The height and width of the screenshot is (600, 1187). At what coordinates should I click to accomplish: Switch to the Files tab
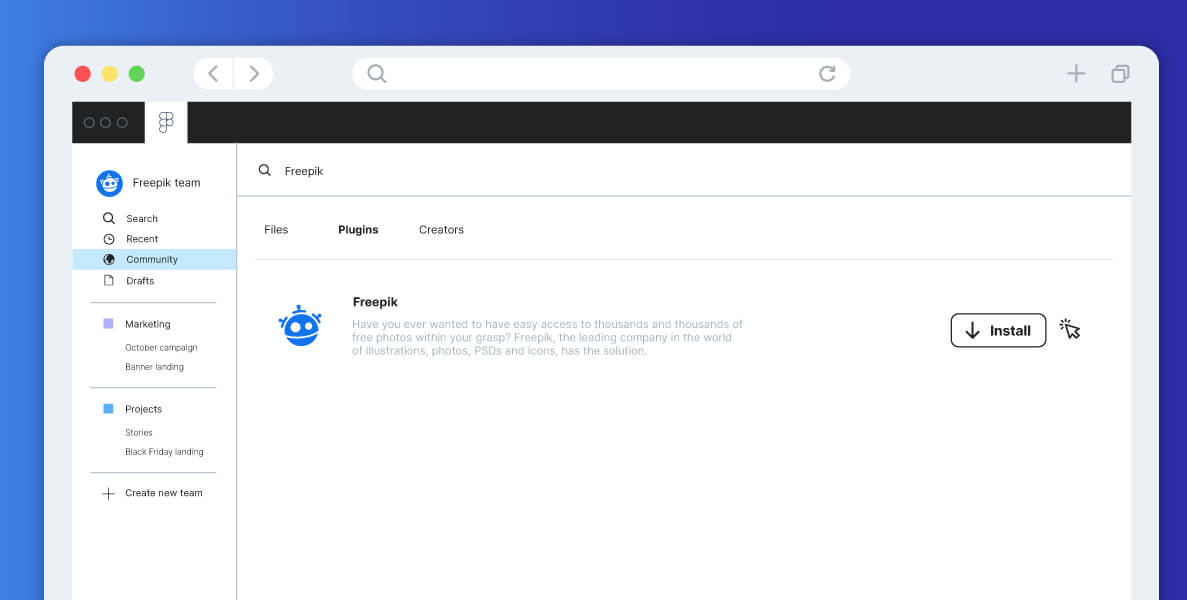pyautogui.click(x=276, y=230)
